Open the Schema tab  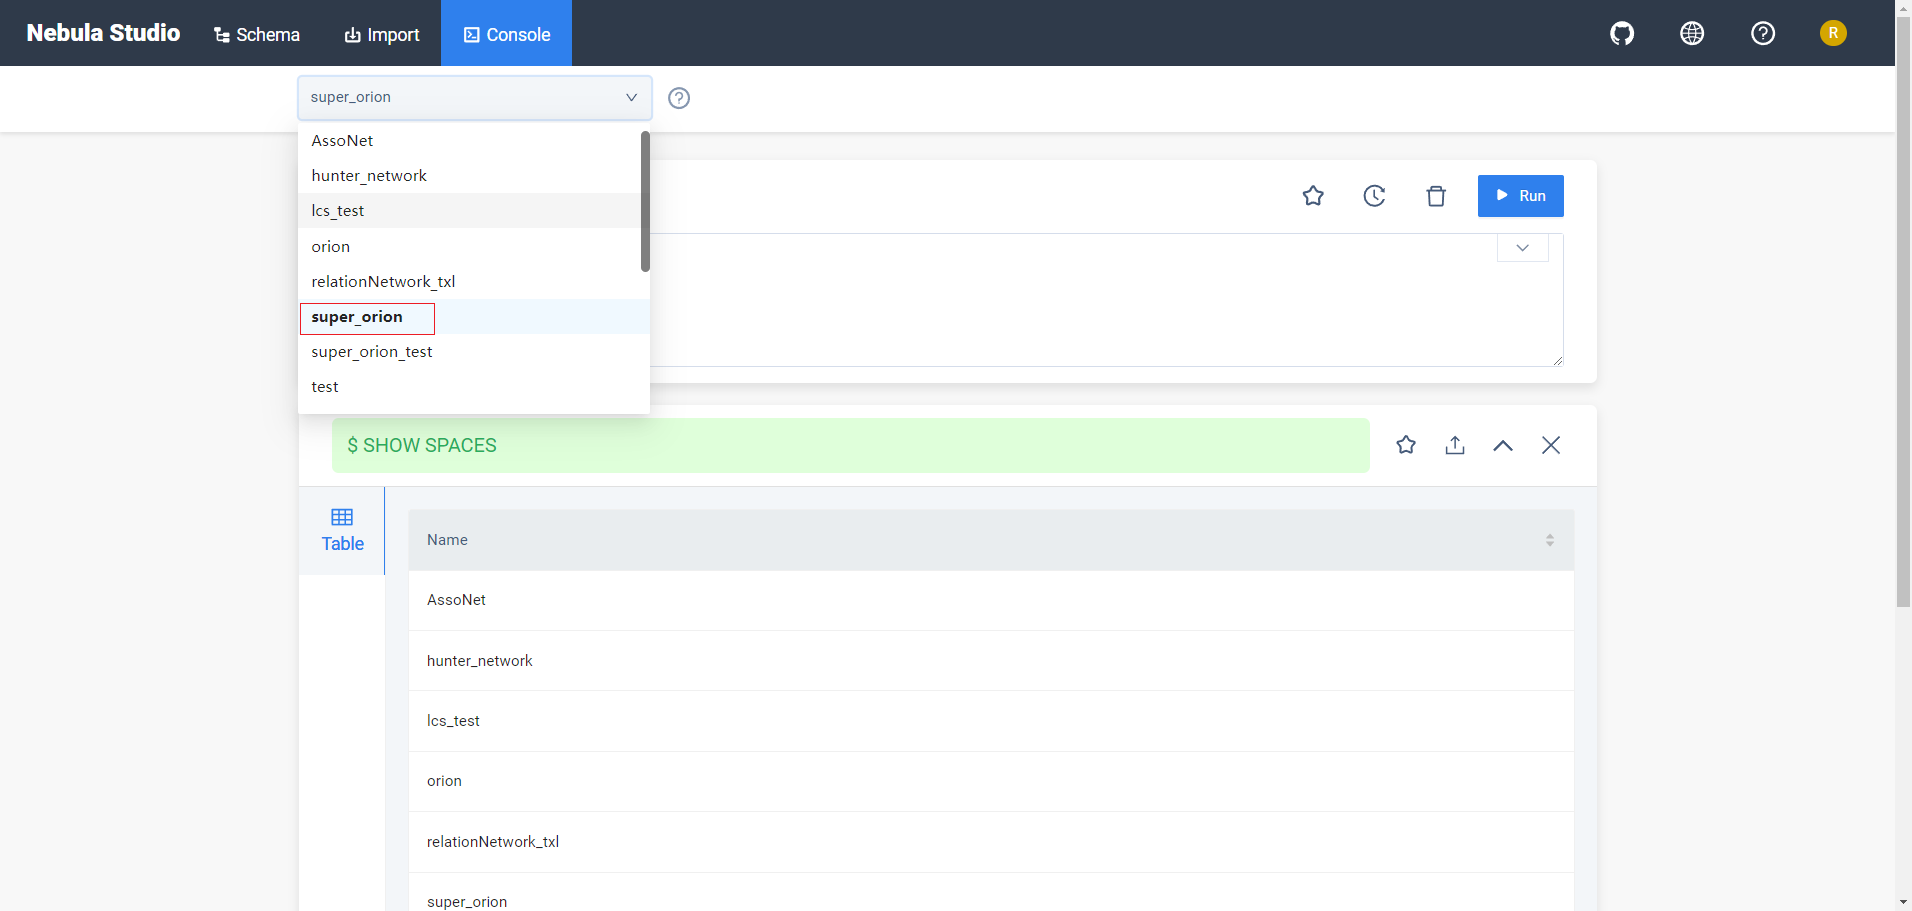(257, 34)
